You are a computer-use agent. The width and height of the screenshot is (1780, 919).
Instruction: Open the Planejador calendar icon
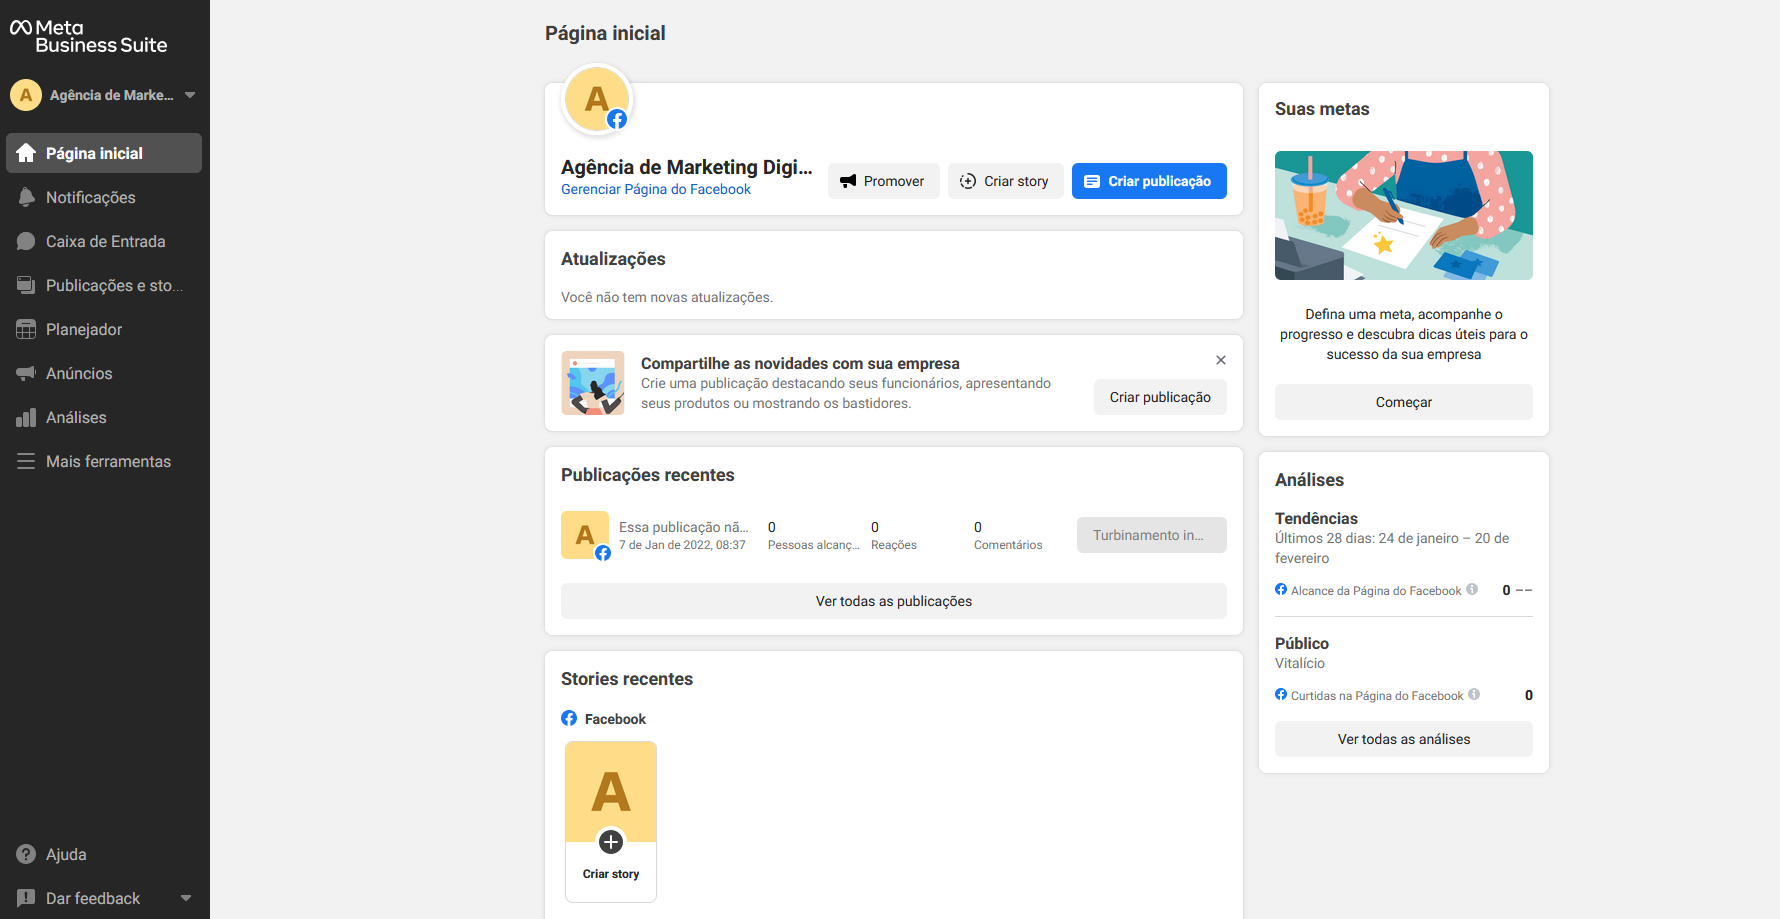coord(26,330)
